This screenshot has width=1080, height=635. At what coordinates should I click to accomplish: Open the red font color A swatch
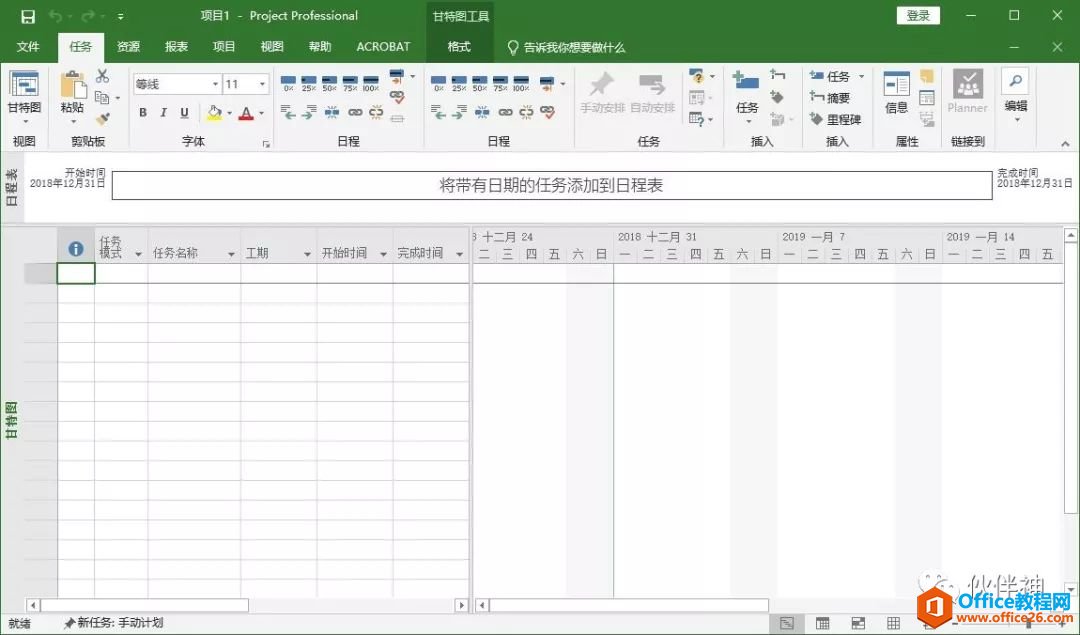coord(245,113)
